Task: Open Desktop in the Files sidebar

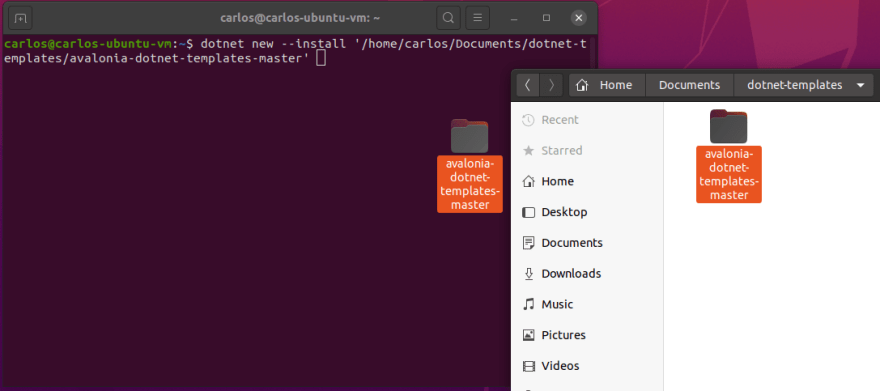Action: click(x=587, y=213)
